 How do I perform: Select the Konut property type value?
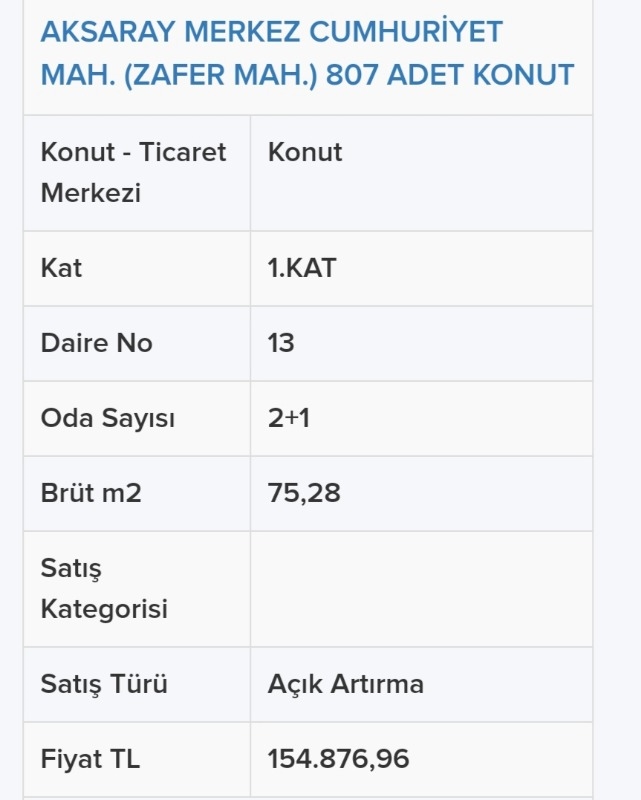305,152
